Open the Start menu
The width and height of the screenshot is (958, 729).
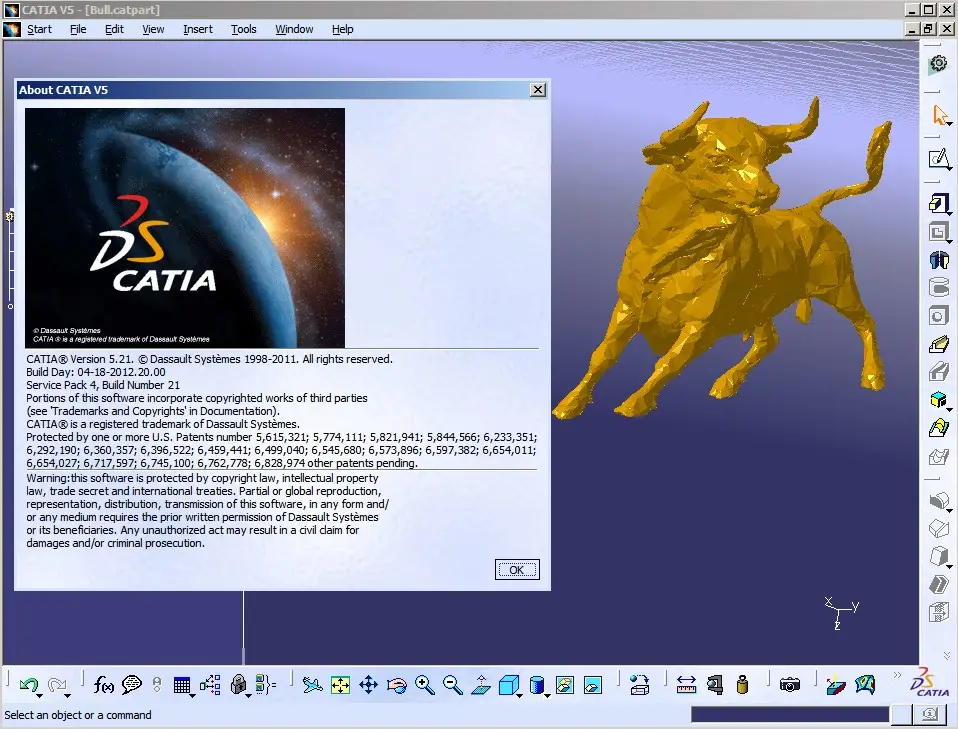(x=39, y=29)
